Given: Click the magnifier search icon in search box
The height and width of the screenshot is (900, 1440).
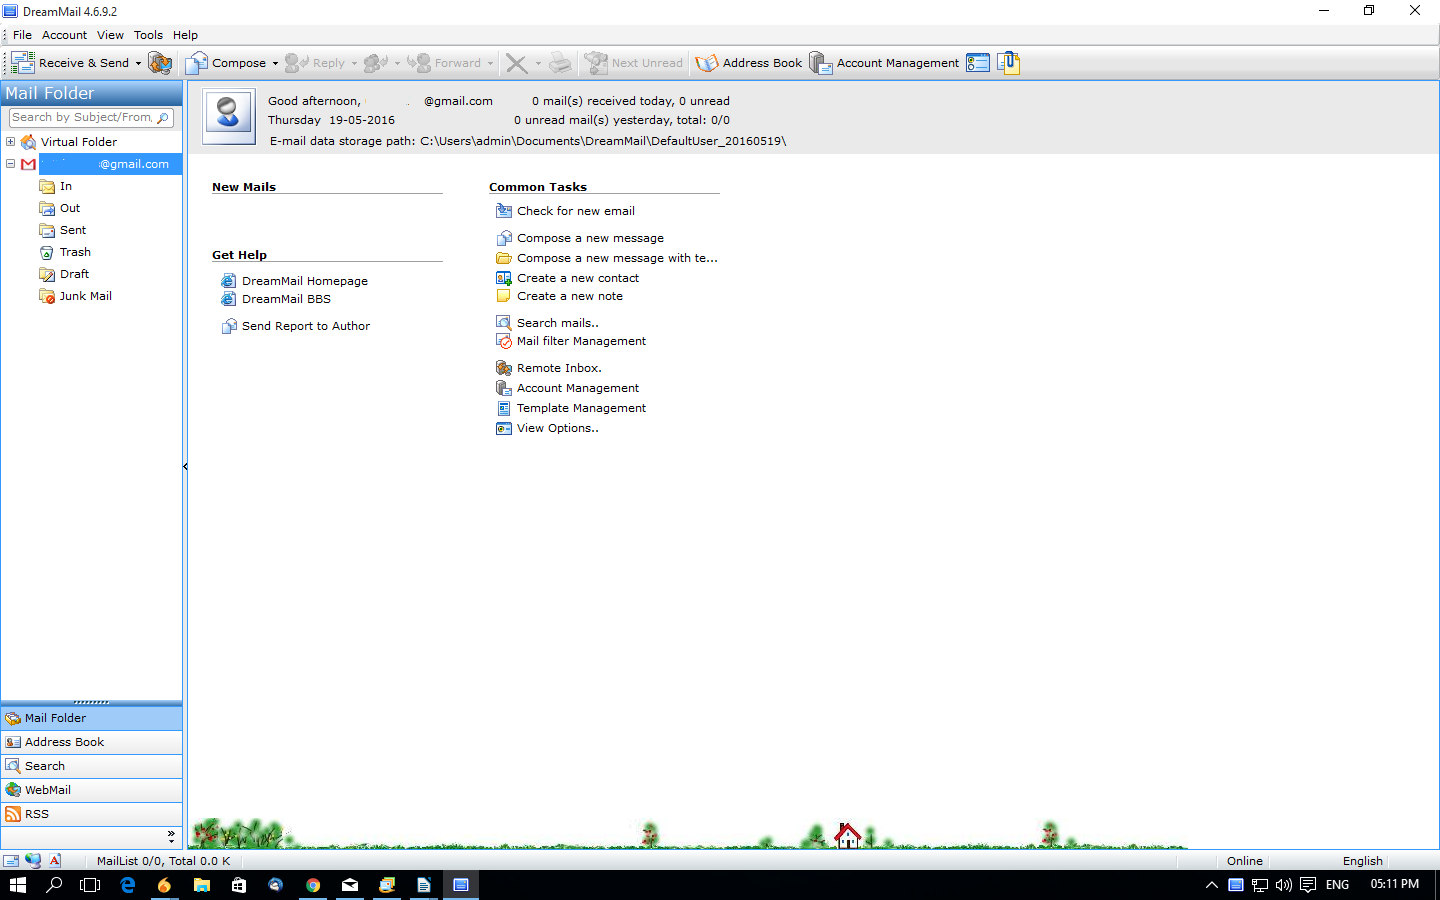Looking at the screenshot, I should (x=163, y=118).
